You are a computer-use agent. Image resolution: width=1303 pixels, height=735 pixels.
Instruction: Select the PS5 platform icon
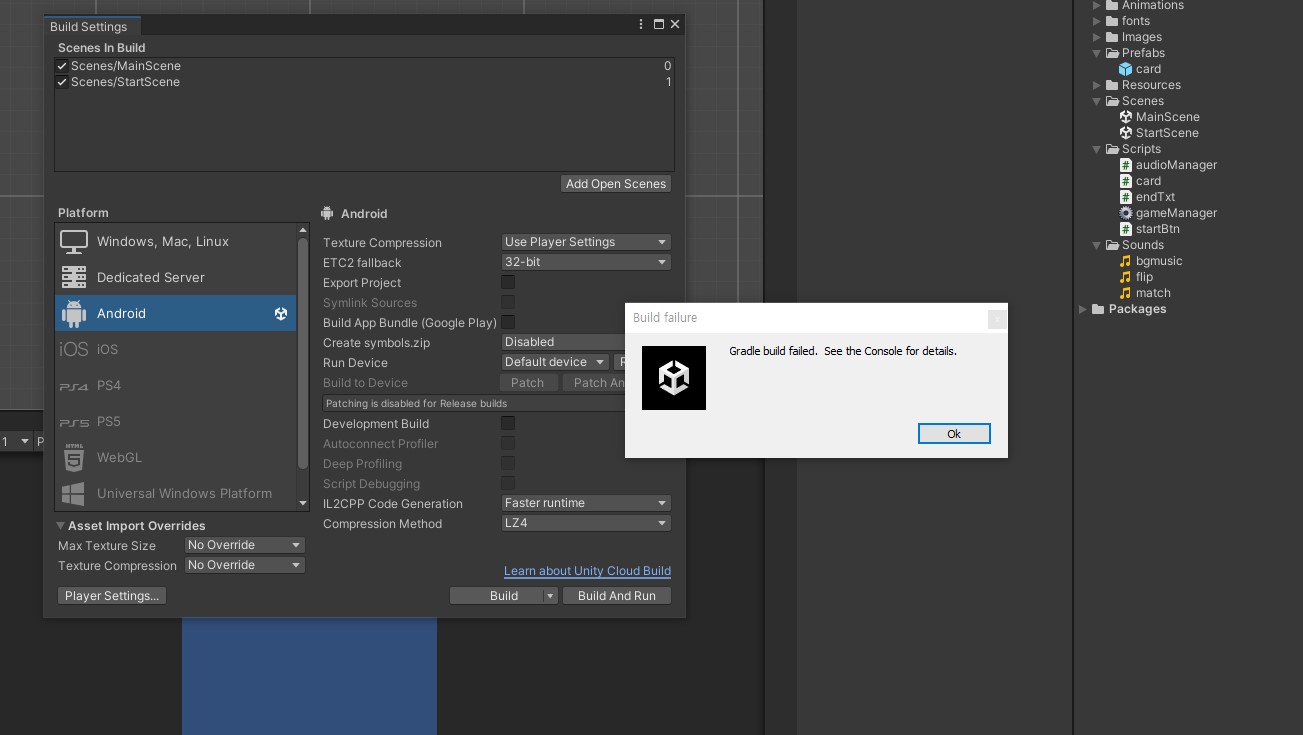click(x=74, y=421)
